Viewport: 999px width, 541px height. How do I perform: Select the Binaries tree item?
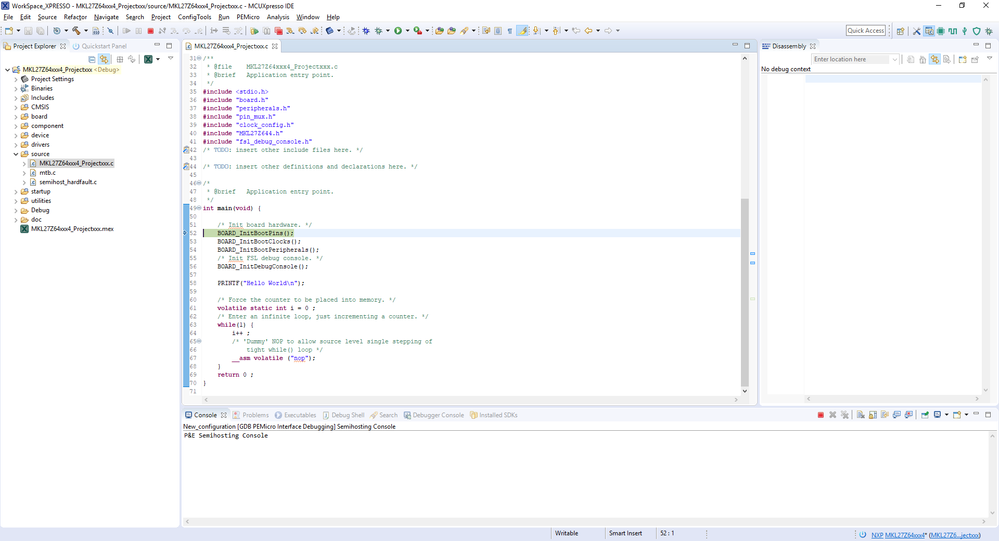tap(41, 89)
